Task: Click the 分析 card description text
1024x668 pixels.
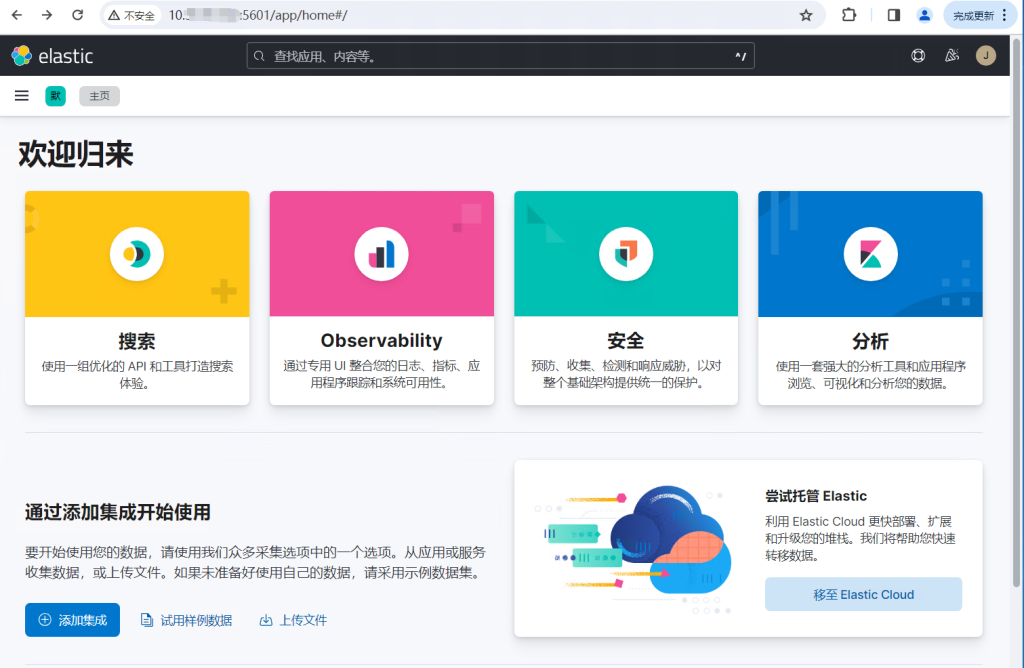Action: click(871, 374)
